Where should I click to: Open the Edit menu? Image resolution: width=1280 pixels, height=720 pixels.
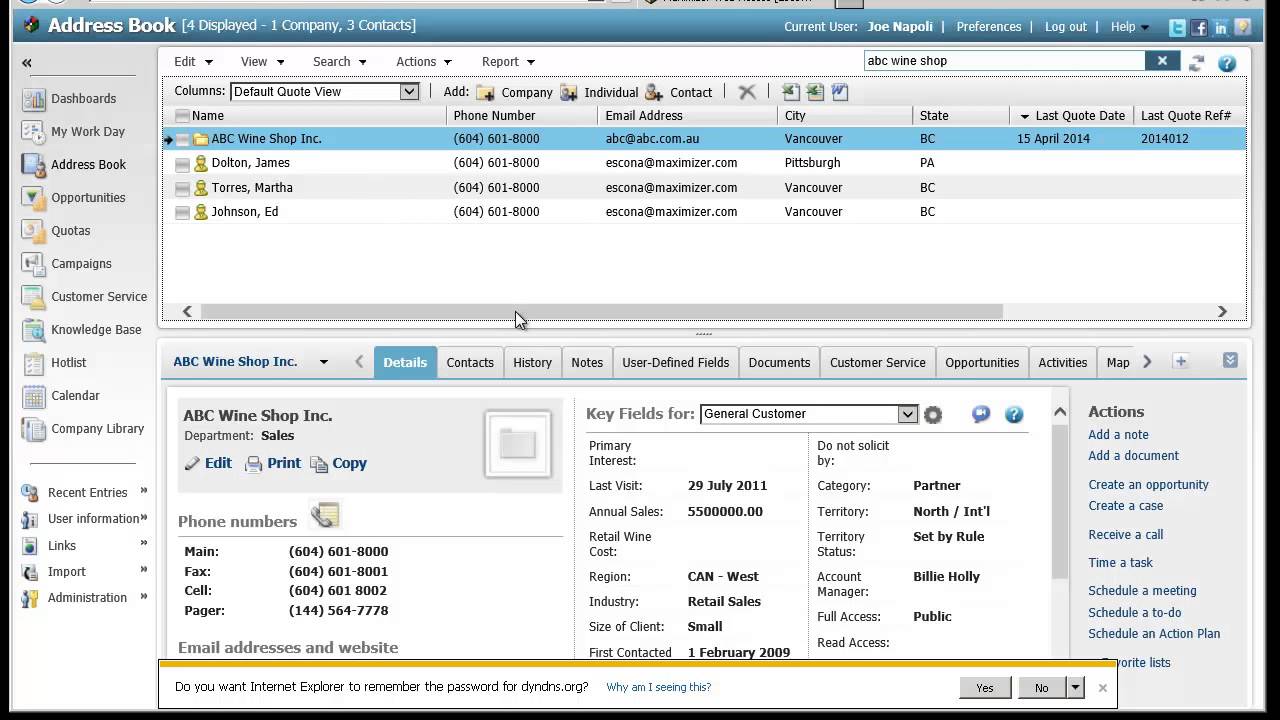(x=193, y=62)
